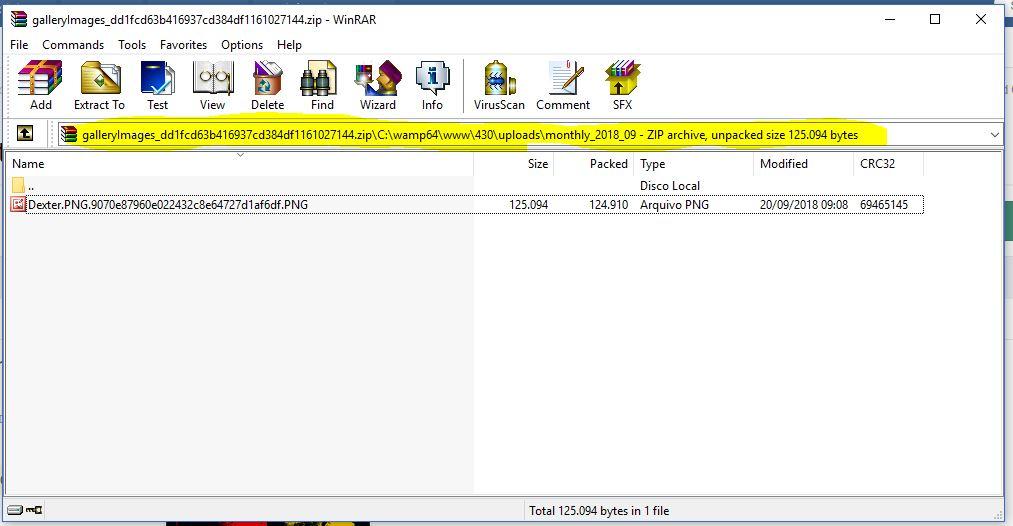1013x526 pixels.
Task: Click the key password status icon
Action: point(34,510)
